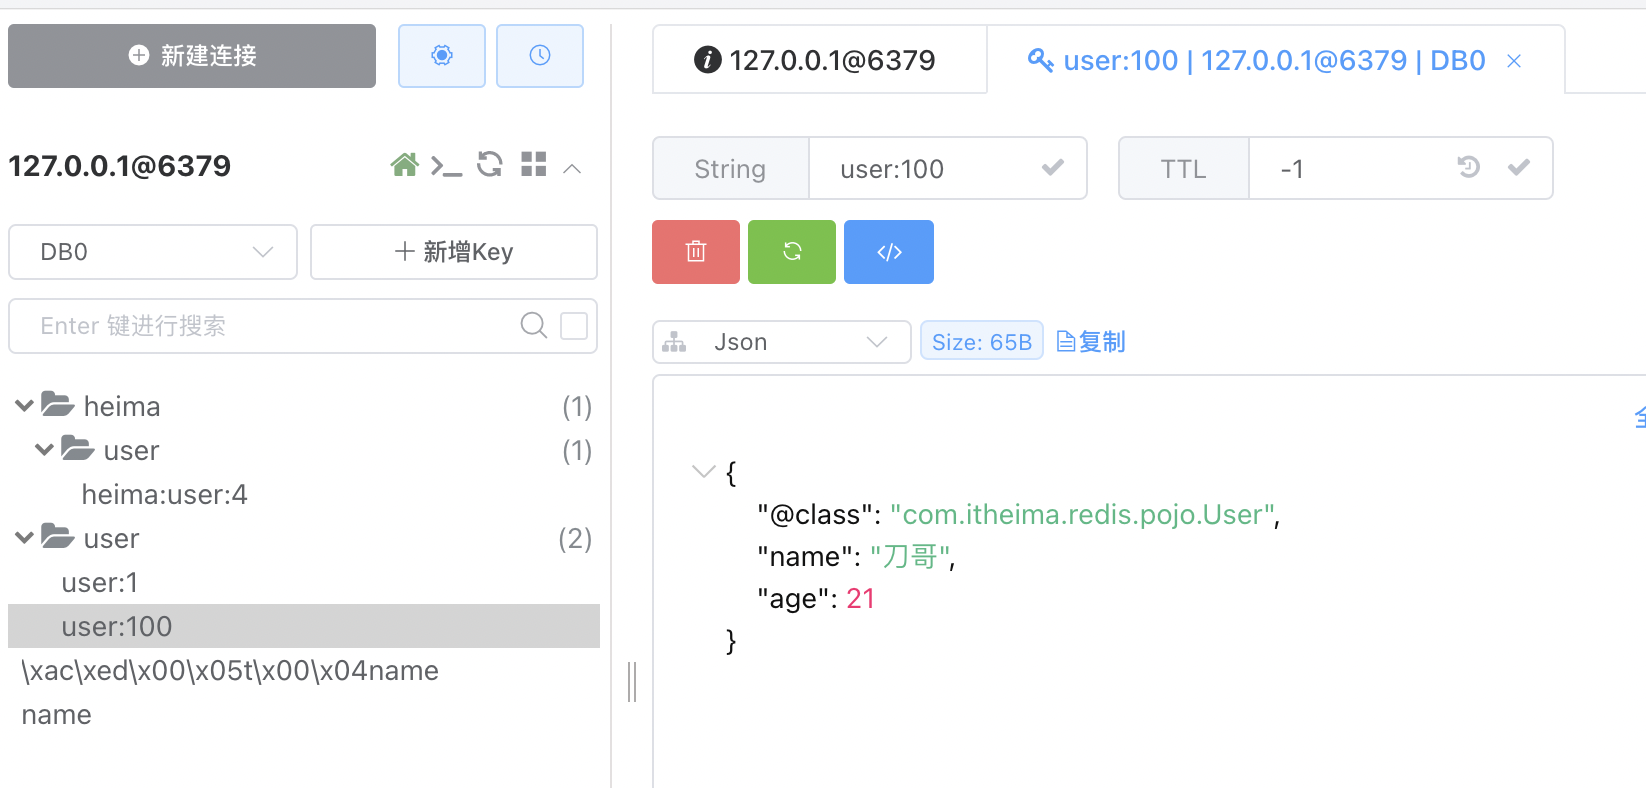Collapse the 127.0.0.1@6379 connection chevron
Image resolution: width=1646 pixels, height=788 pixels.
point(572,168)
